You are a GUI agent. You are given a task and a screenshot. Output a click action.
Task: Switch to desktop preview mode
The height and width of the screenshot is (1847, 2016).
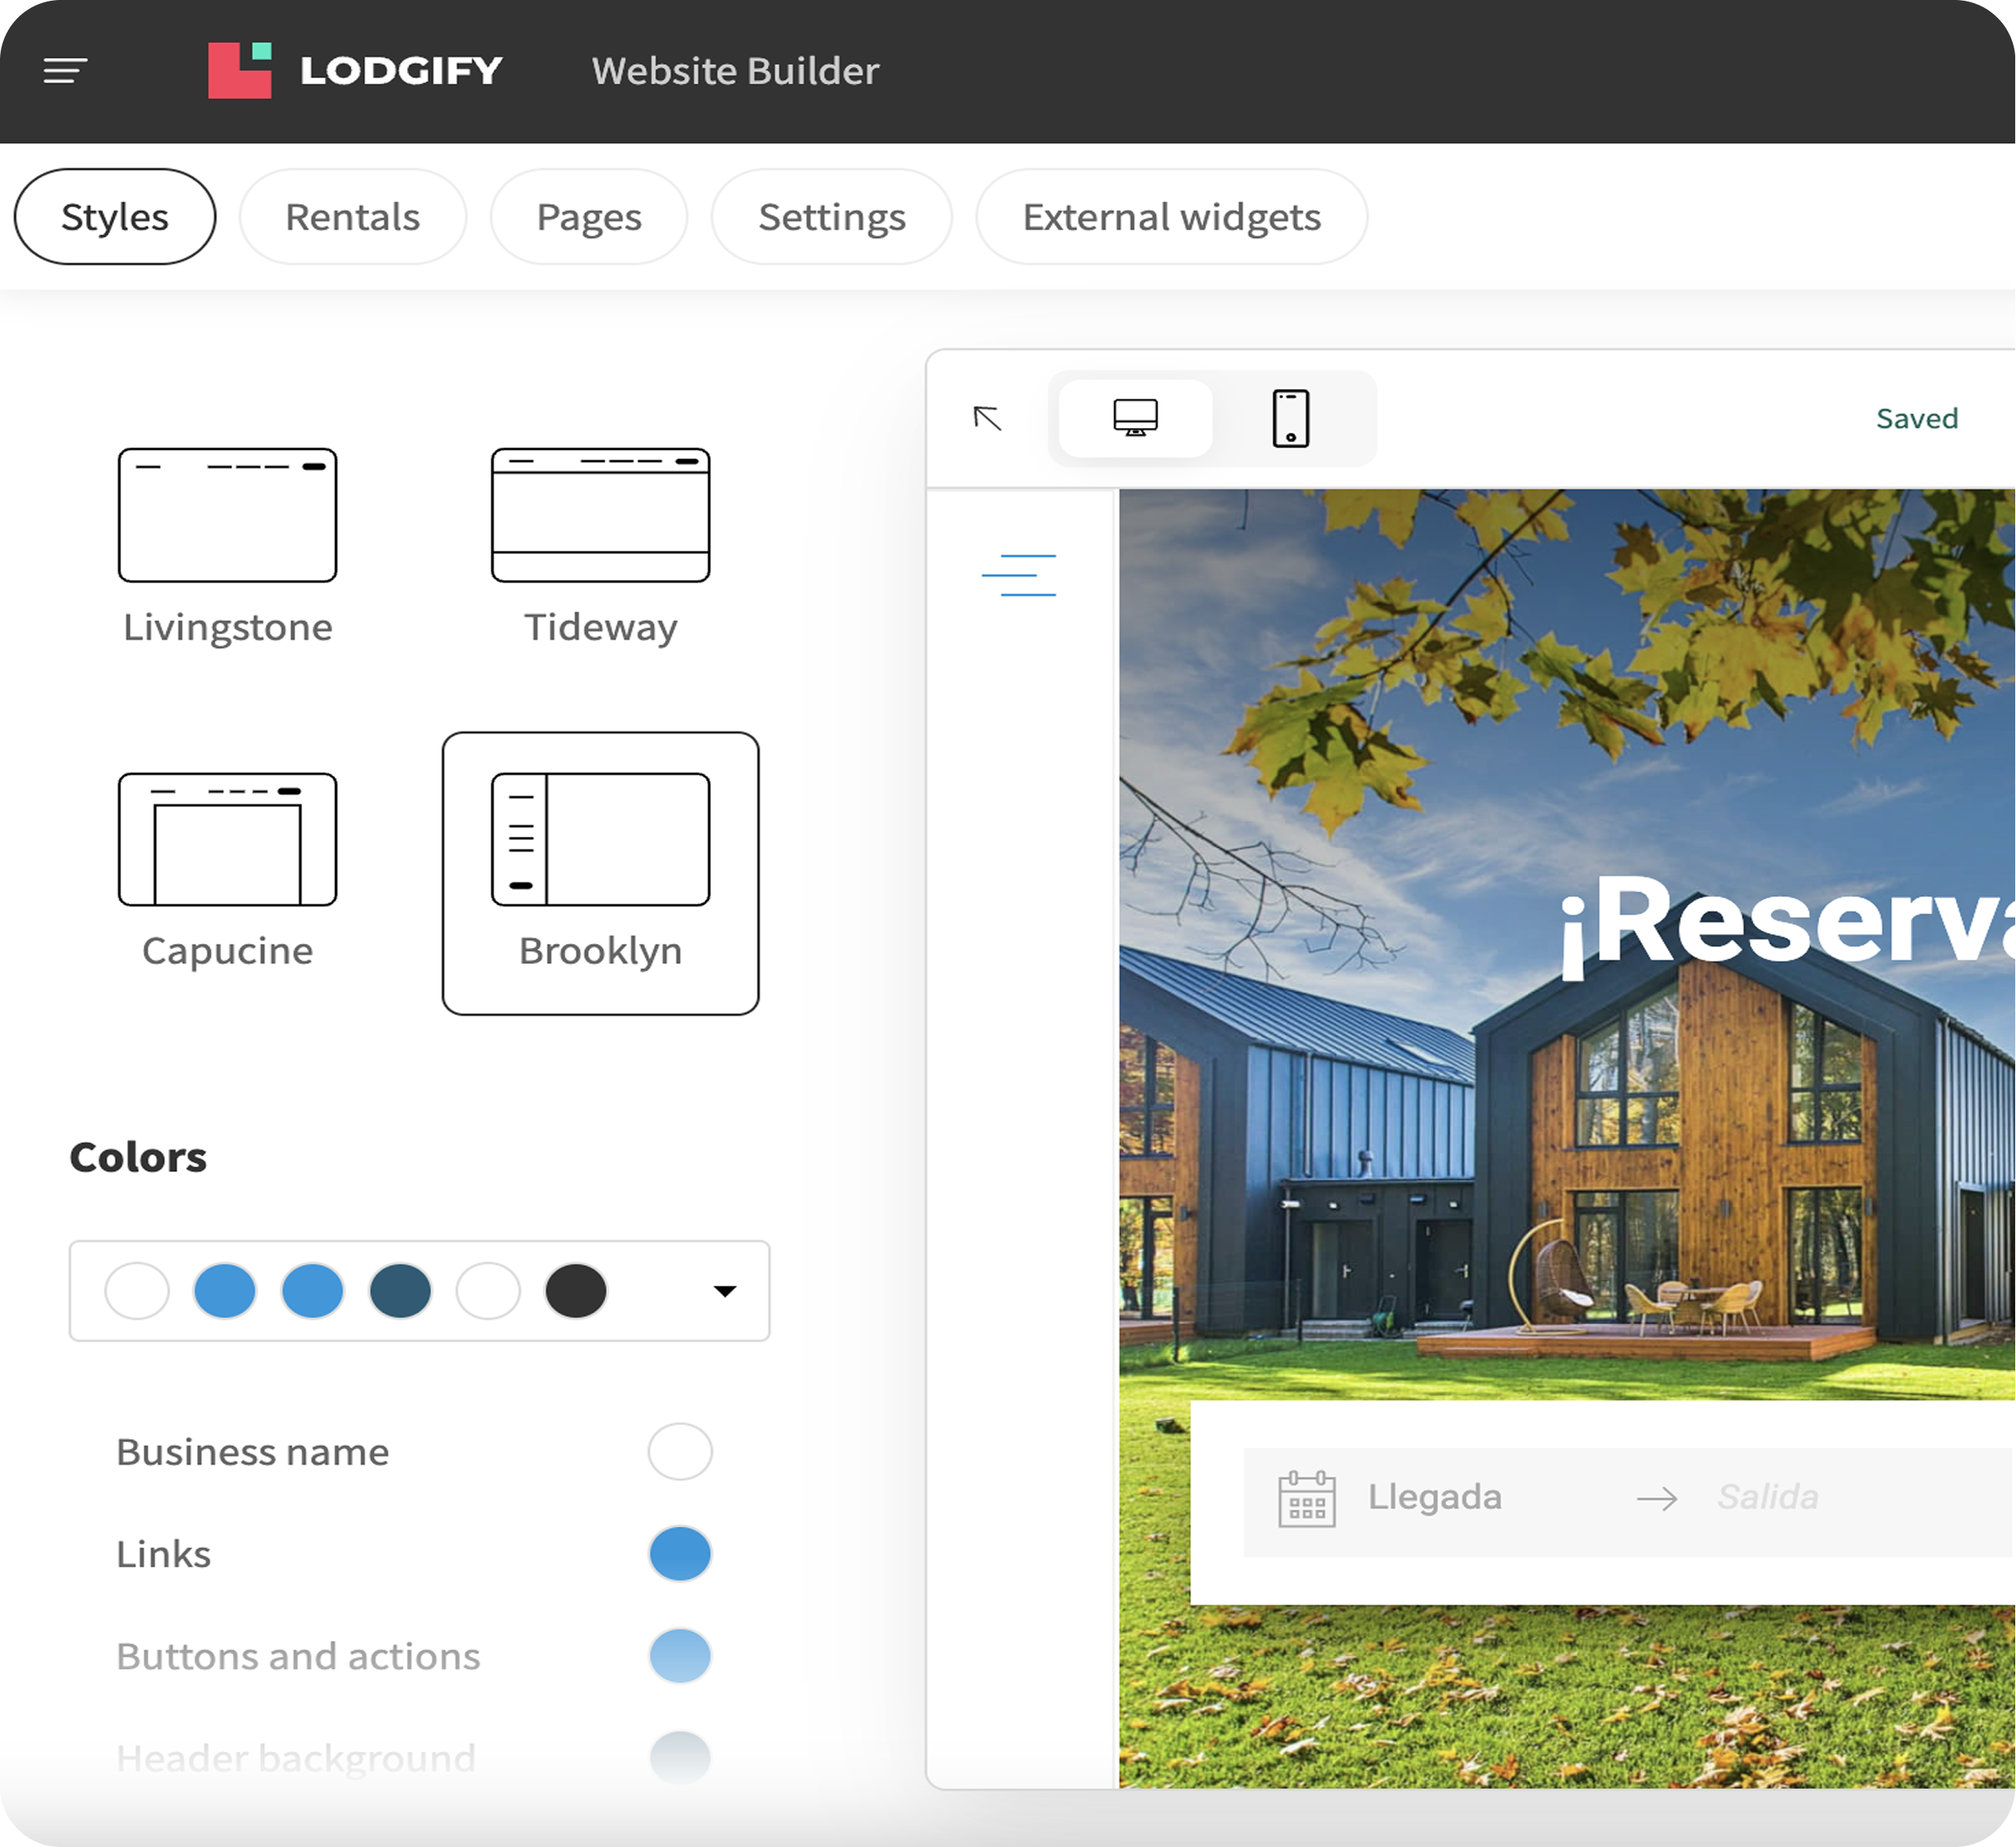1135,418
